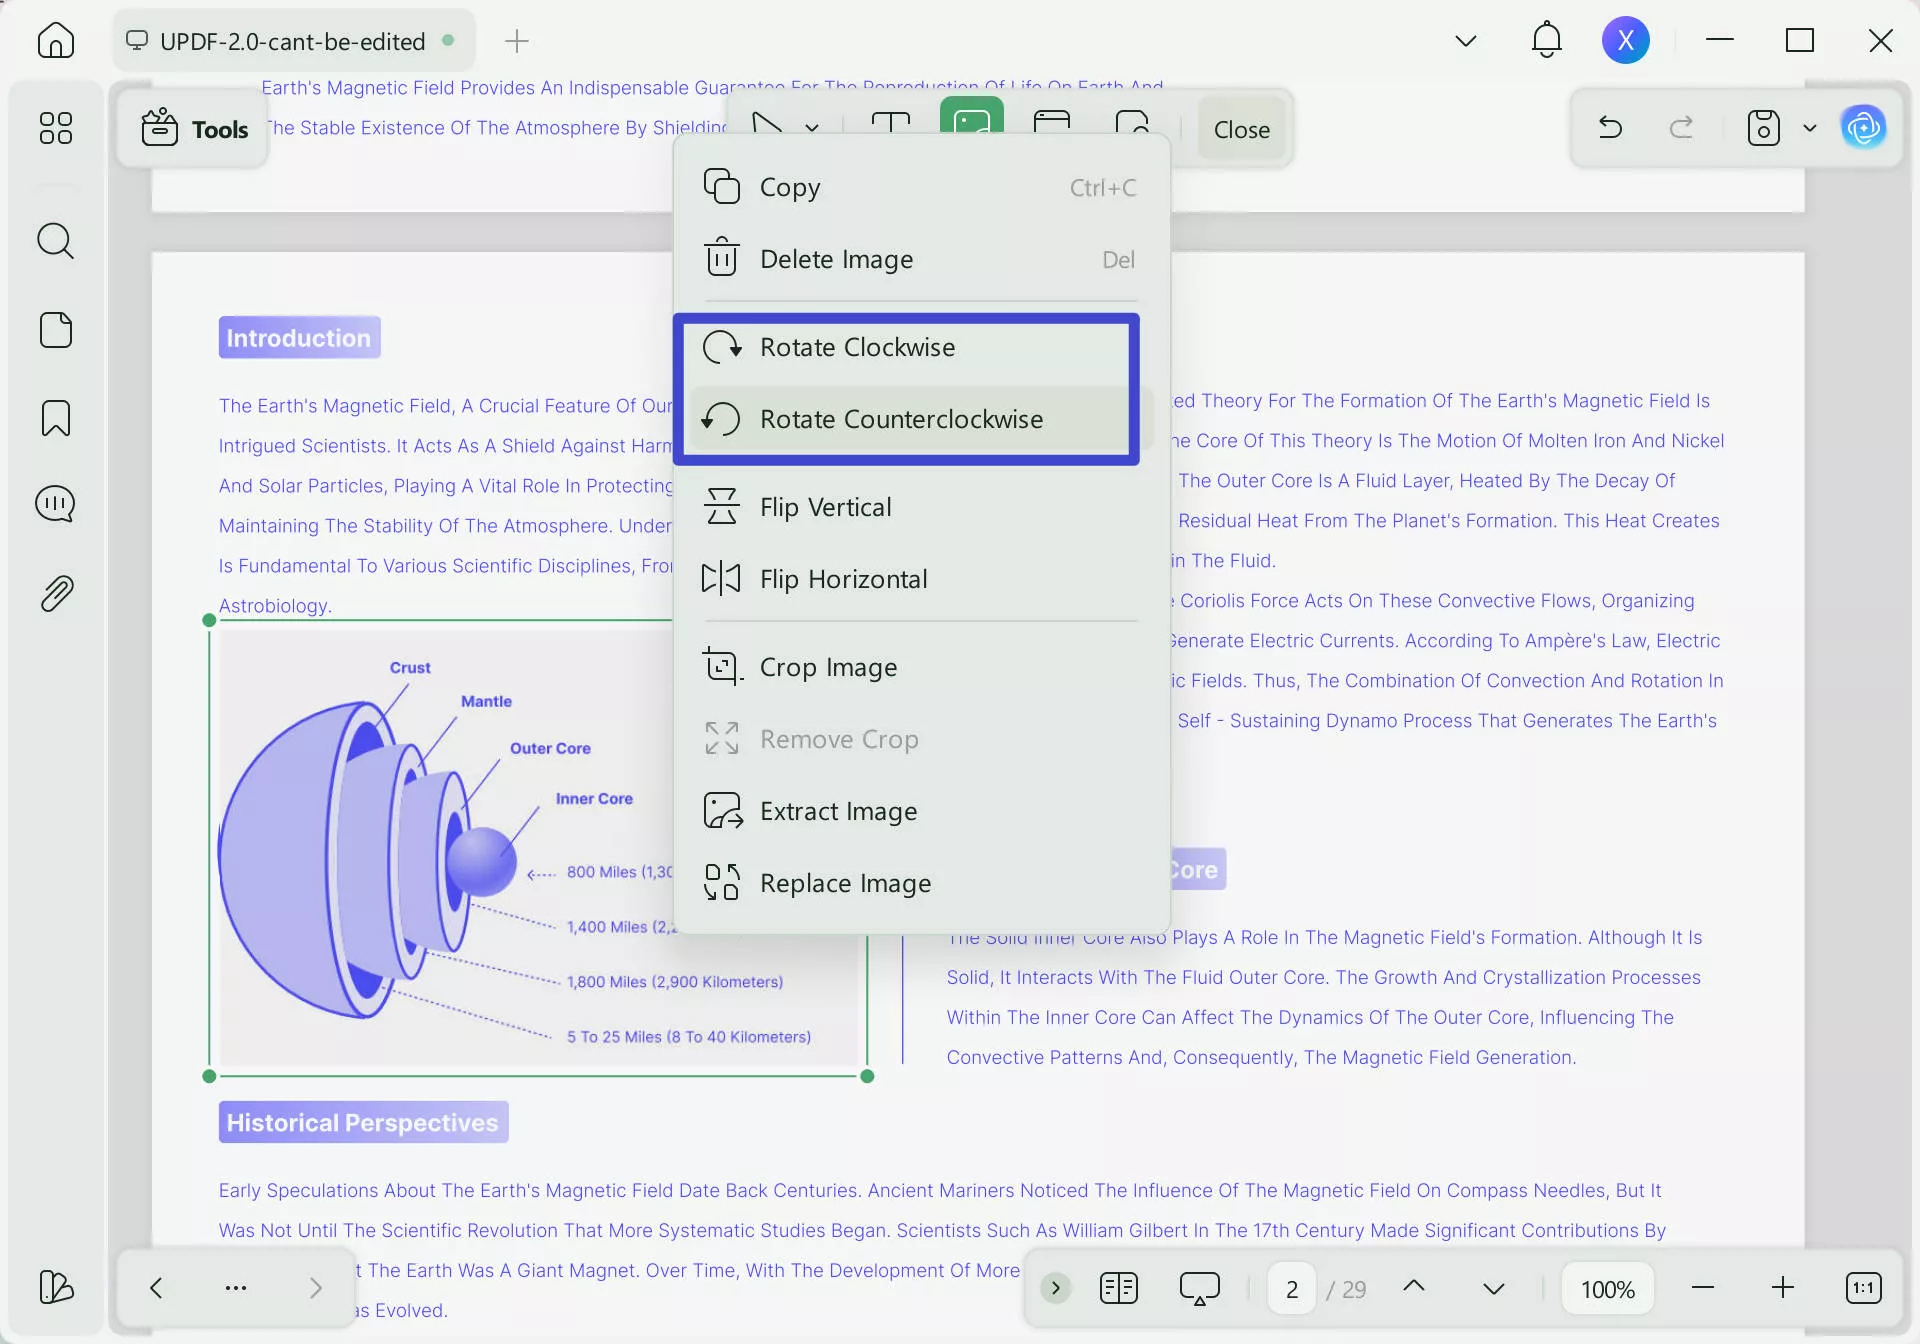Expand the save options dropdown arrow

(1809, 128)
